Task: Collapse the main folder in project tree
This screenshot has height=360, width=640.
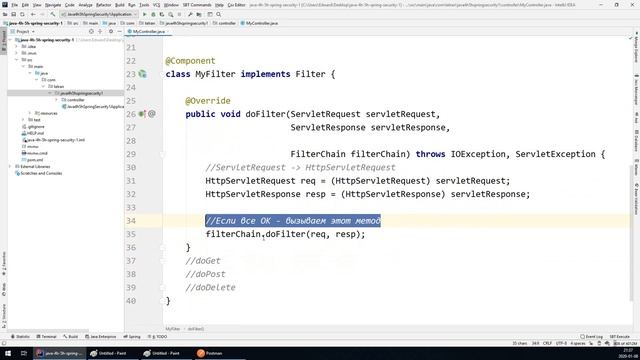Action: 23,66
